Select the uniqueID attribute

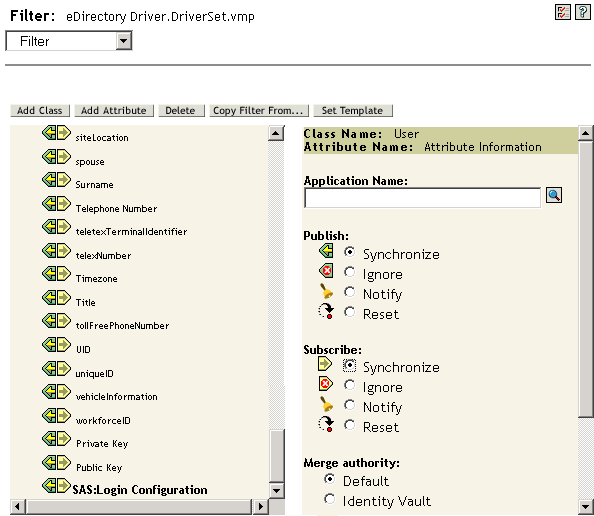(x=94, y=374)
